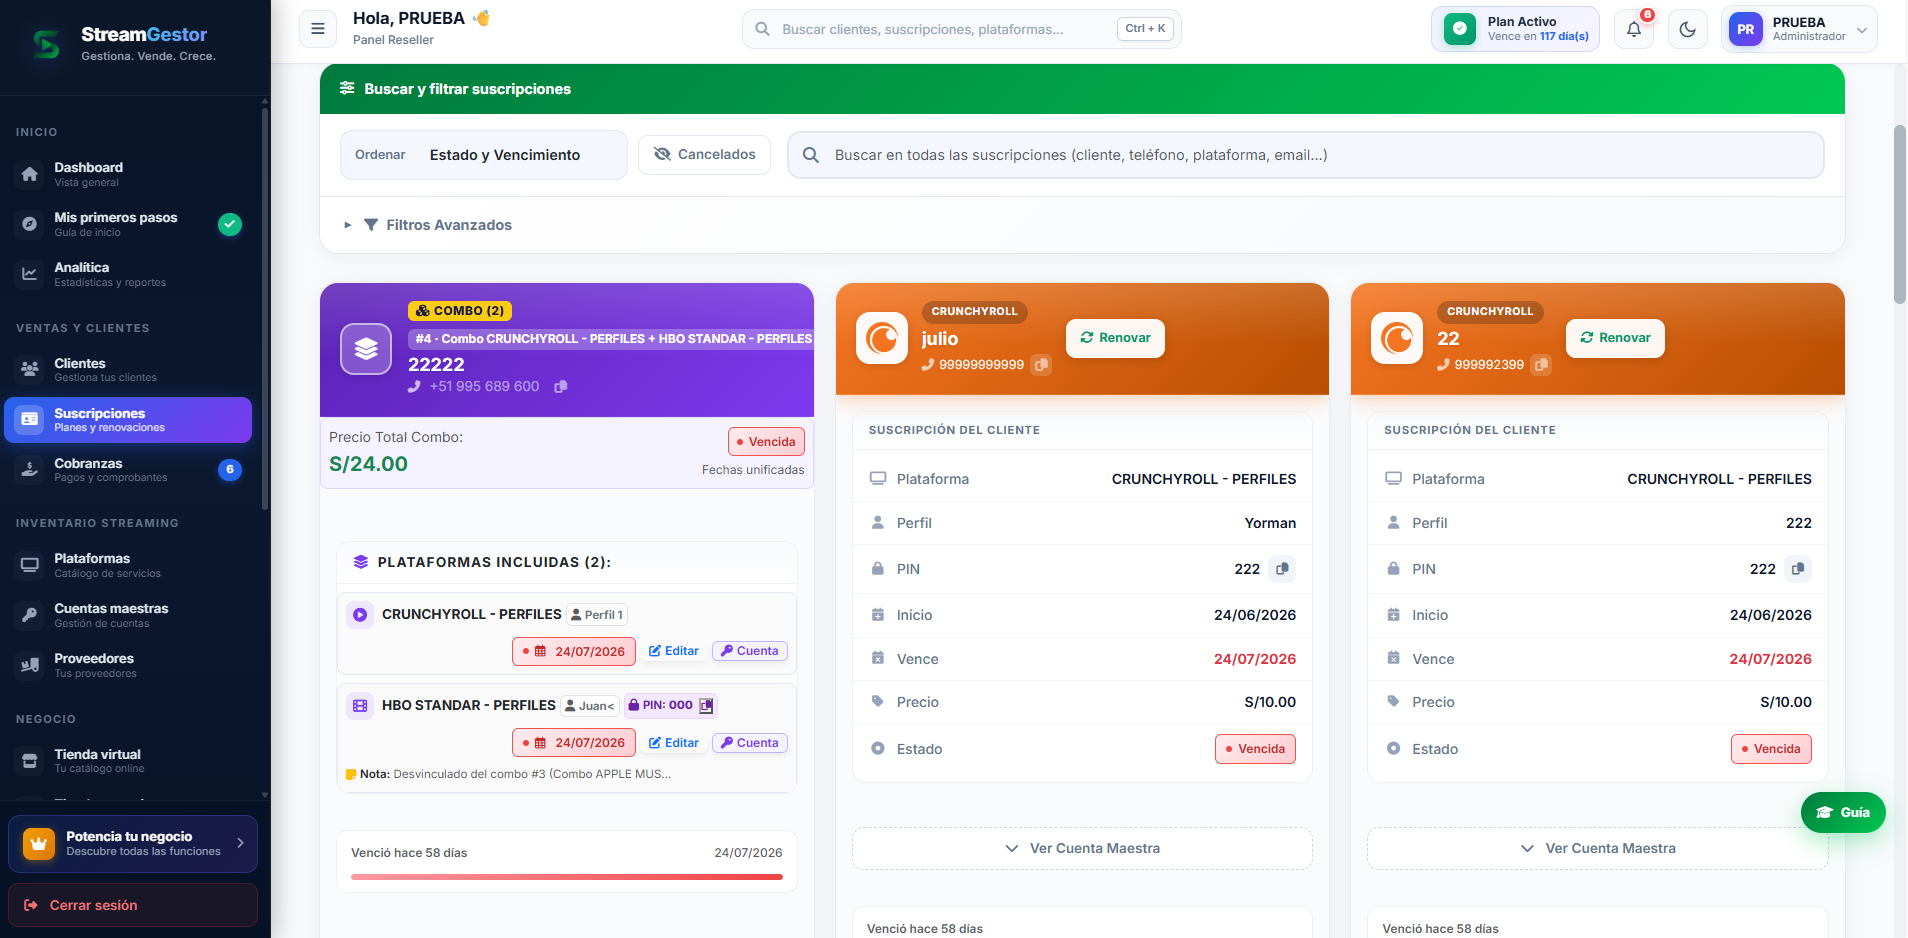Viewport: 1908px width, 938px height.
Task: Click the page vertical scrollbar
Action: pyautogui.click(x=1900, y=214)
